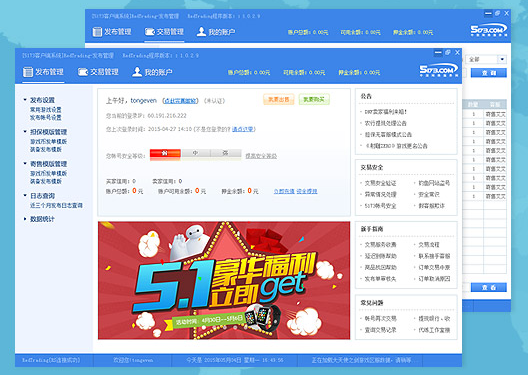The height and width of the screenshot is (375, 528).
Task: Click the 我的账户 person icon in front window
Action: coord(137,72)
